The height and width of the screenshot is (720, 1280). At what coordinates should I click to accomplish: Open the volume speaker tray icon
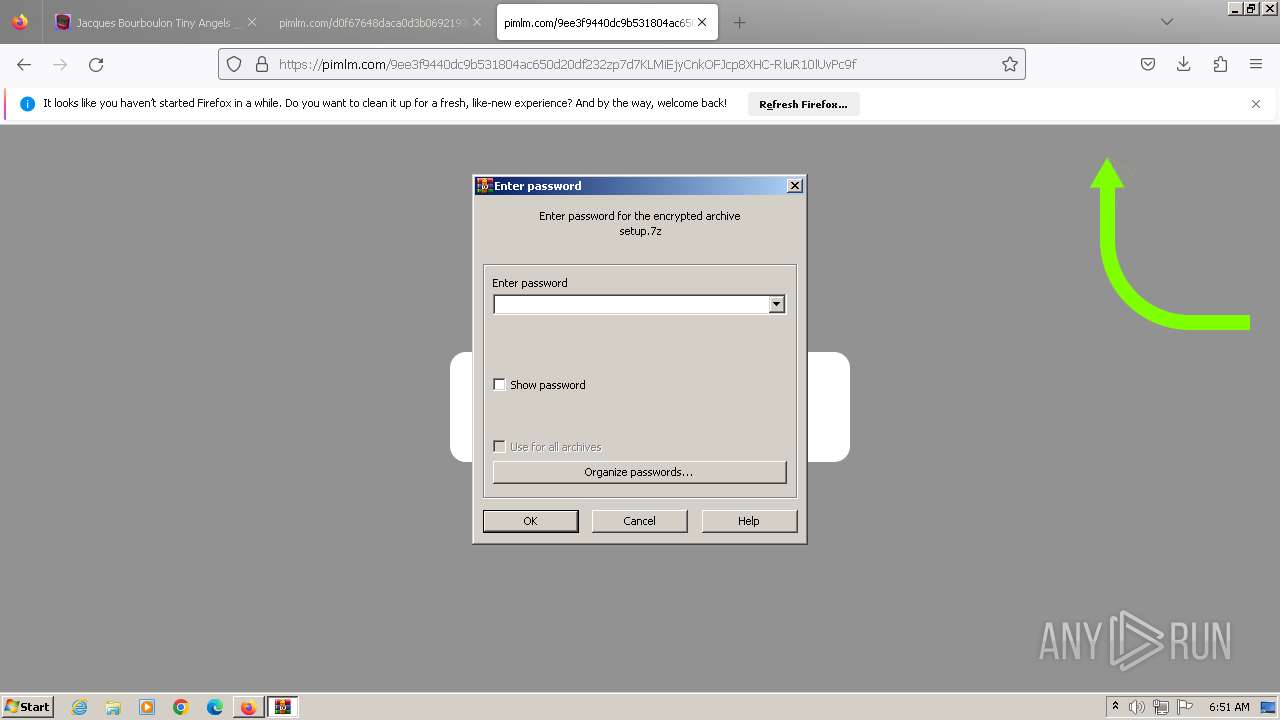(x=1137, y=707)
